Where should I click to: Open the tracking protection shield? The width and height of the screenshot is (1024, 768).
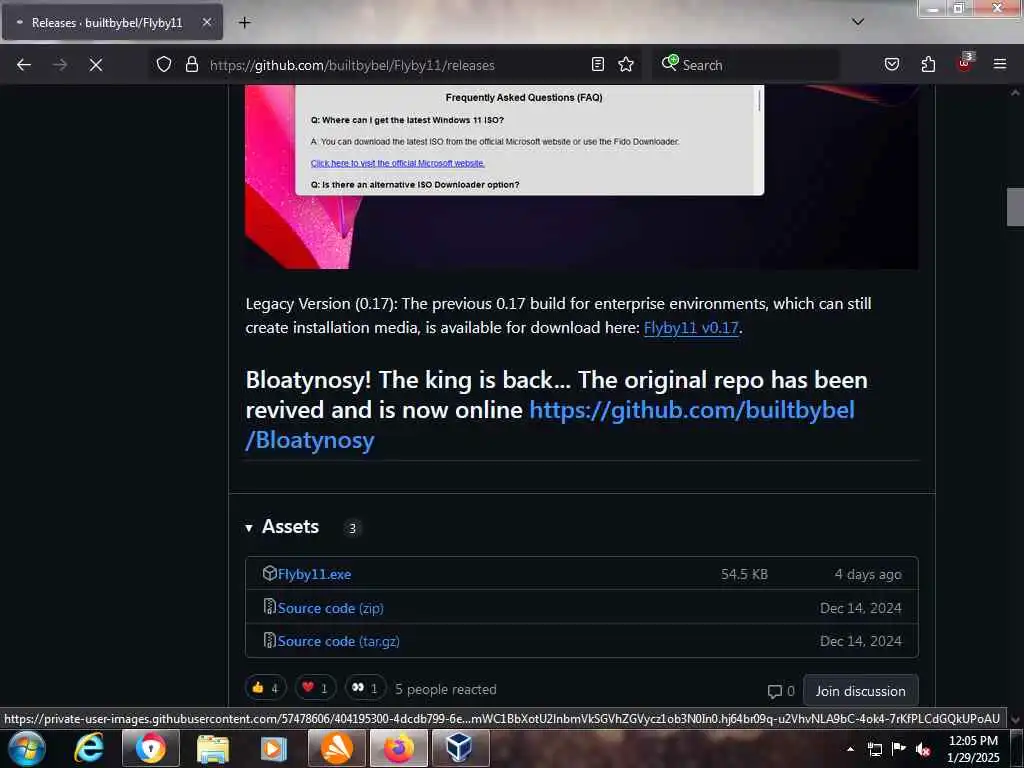click(164, 65)
